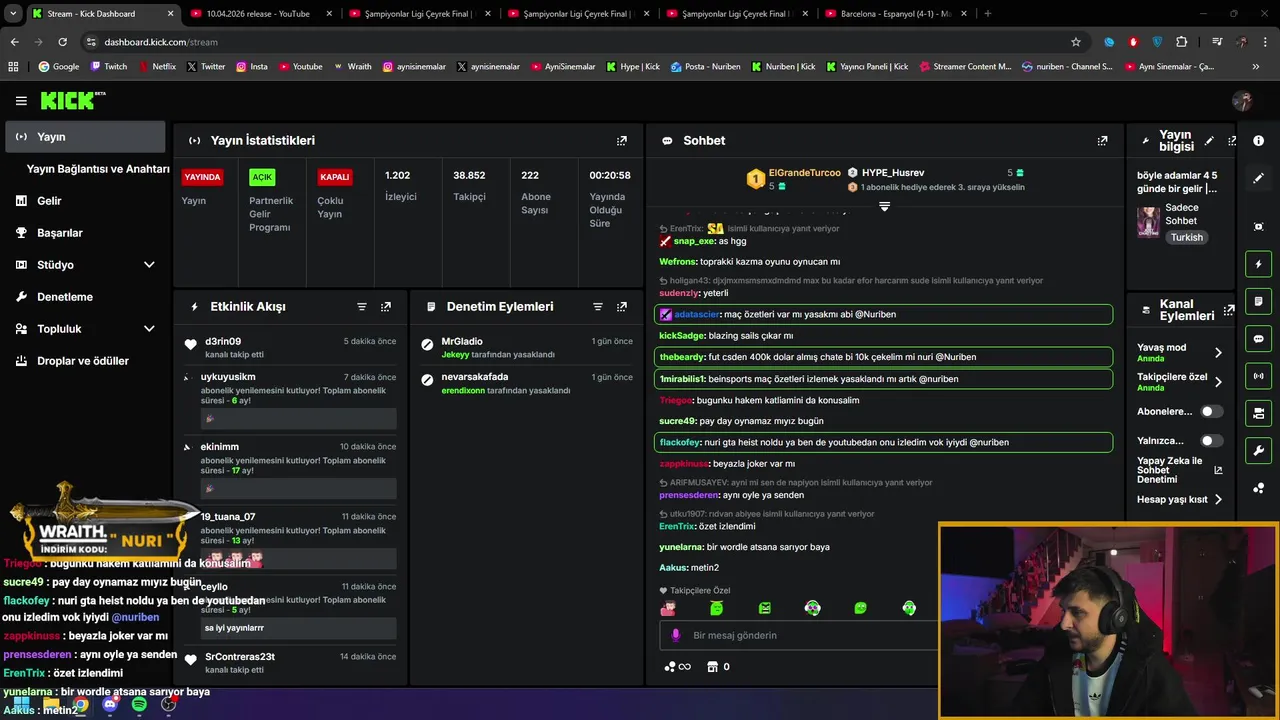Open the profile avatar in Kick header
The image size is (1280, 720).
1242,101
